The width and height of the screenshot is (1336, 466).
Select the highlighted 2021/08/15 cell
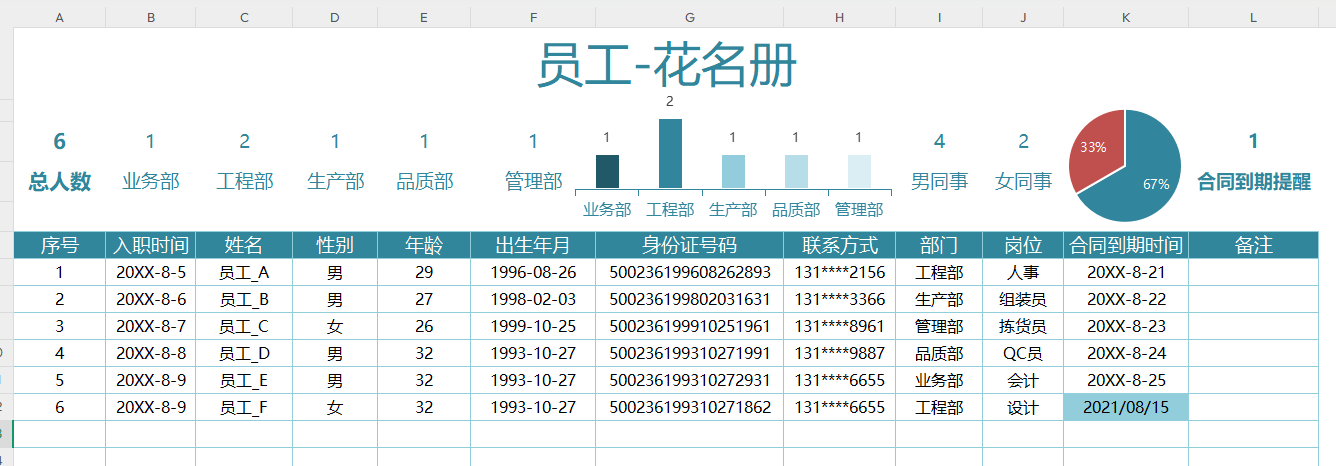pos(1126,407)
